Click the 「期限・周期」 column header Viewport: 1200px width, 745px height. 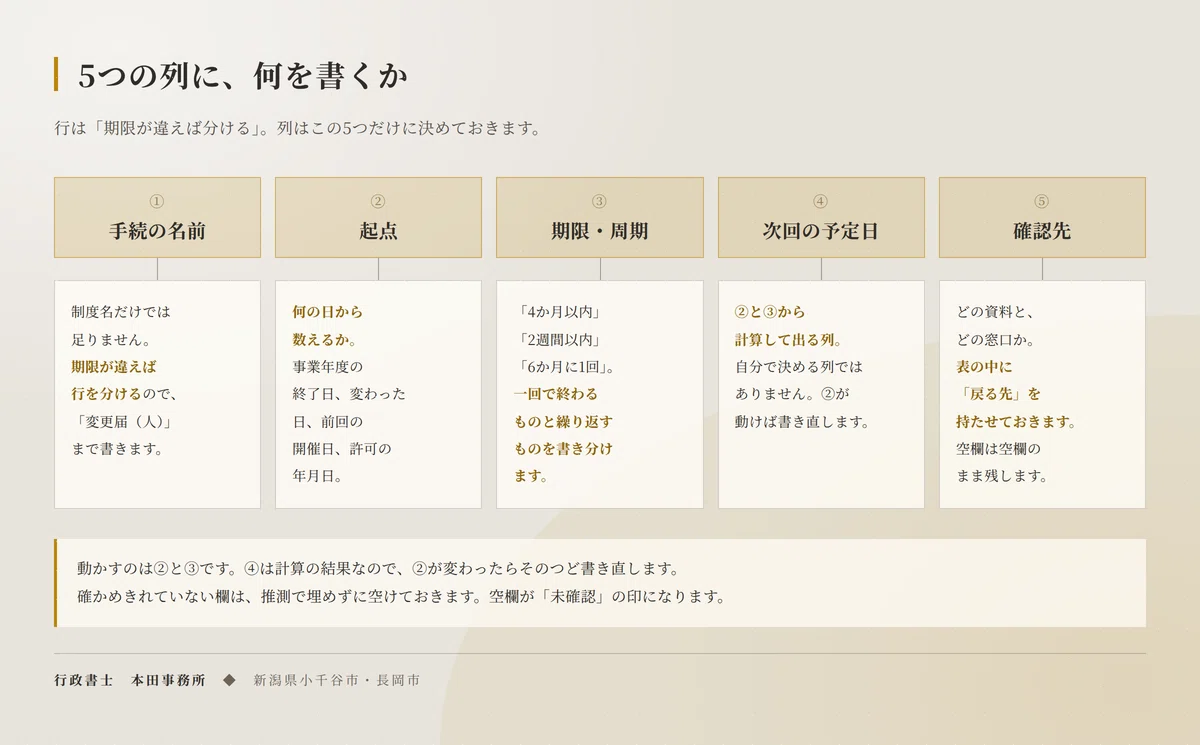point(600,218)
